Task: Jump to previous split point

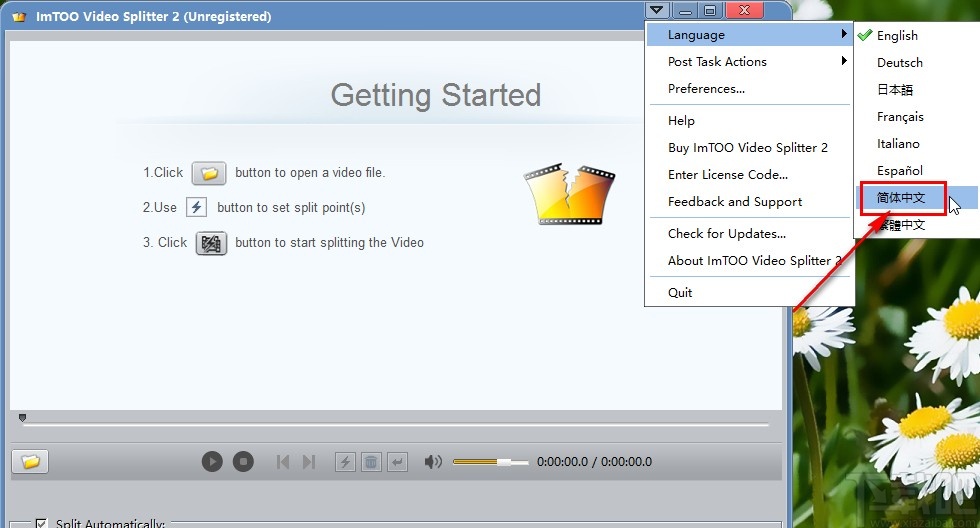Action: (x=282, y=462)
